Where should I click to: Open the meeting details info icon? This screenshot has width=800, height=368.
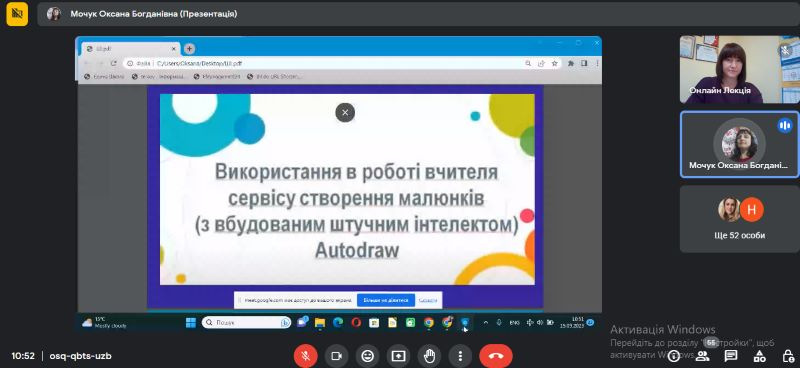(674, 356)
